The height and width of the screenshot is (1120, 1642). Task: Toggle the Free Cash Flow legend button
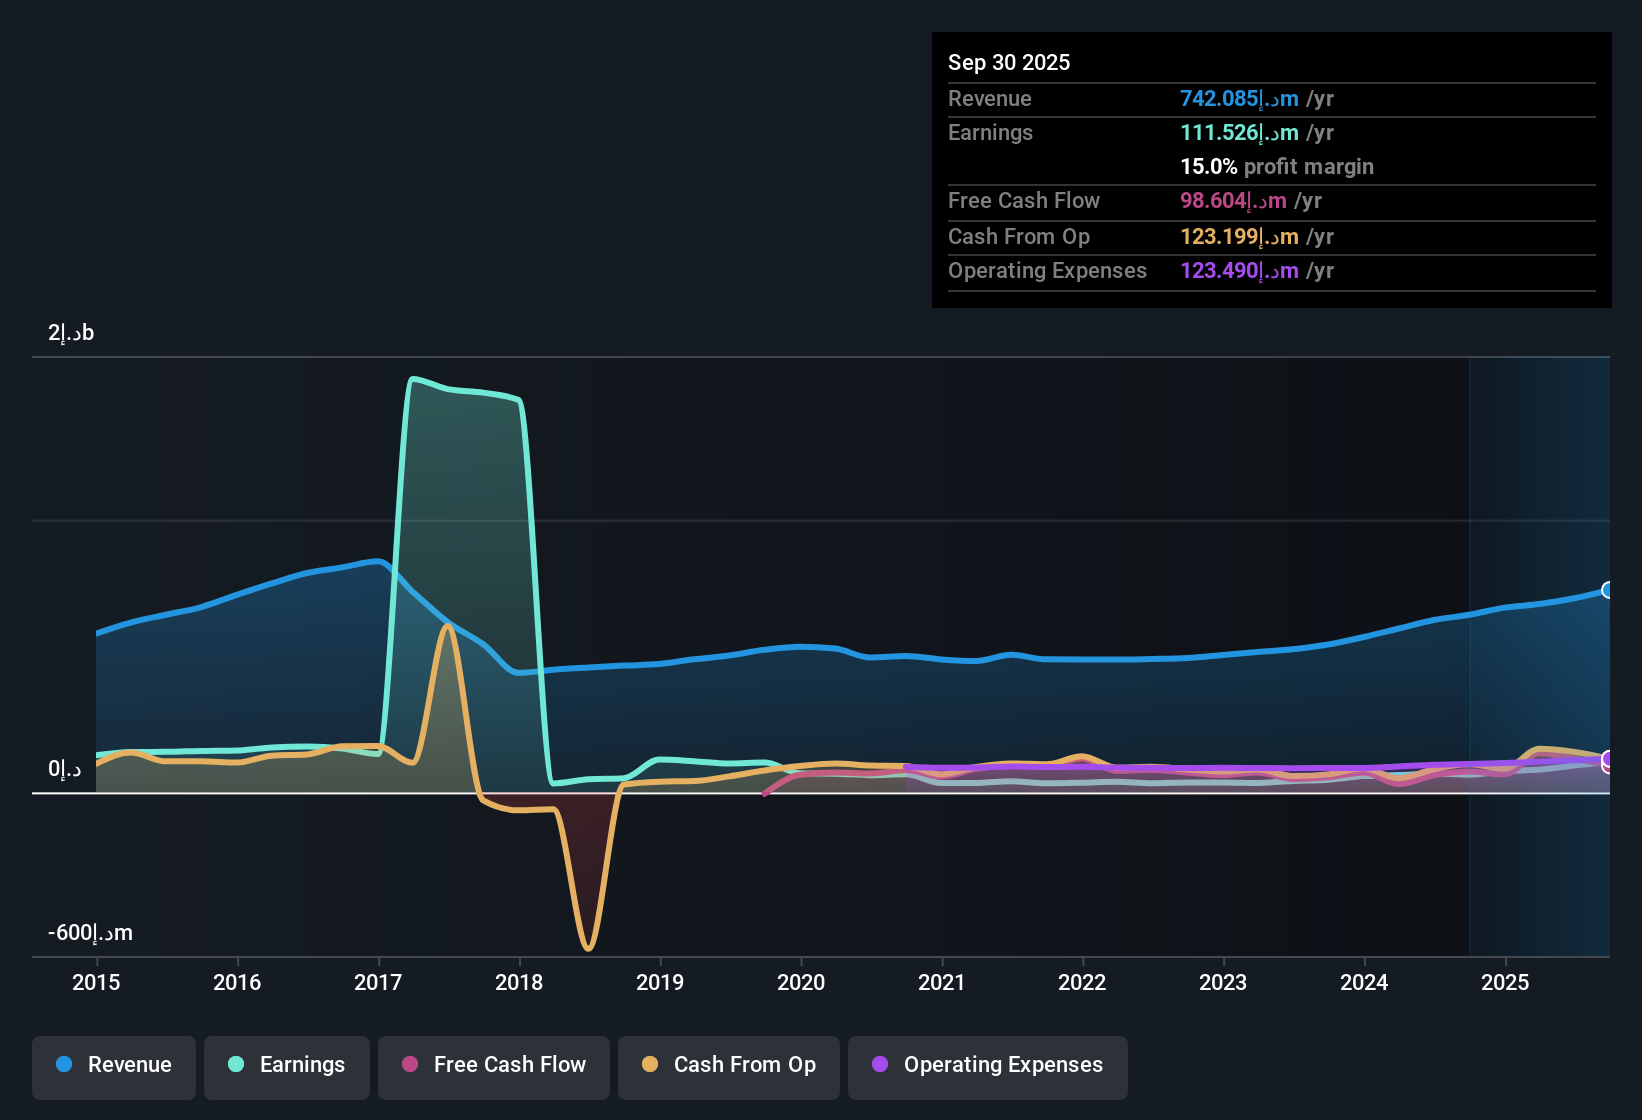[494, 1065]
